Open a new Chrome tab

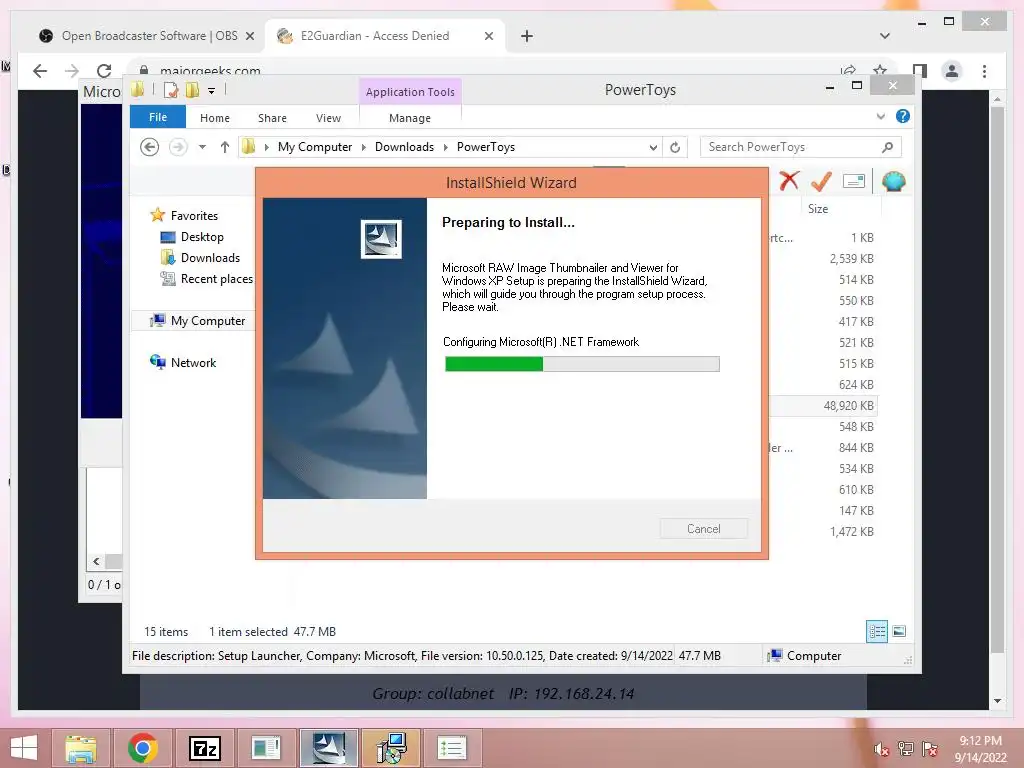527,36
